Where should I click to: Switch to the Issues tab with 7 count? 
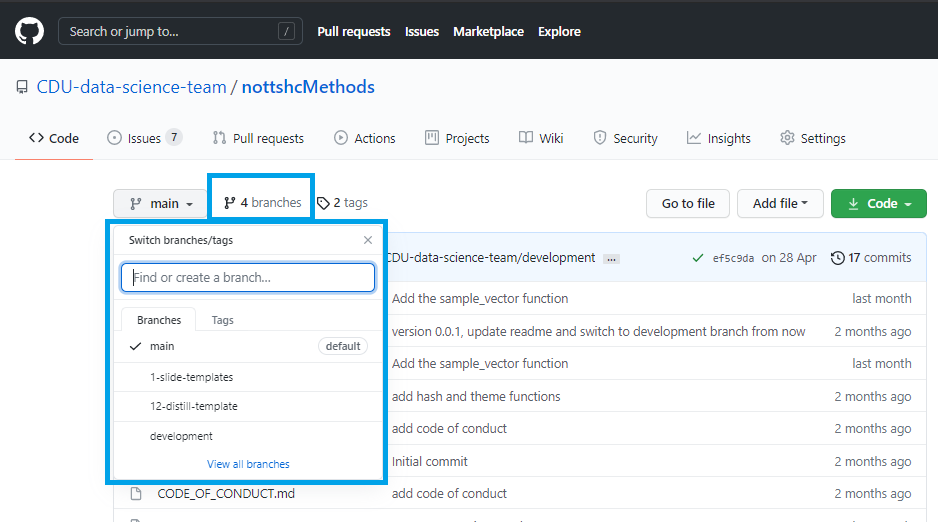point(144,138)
